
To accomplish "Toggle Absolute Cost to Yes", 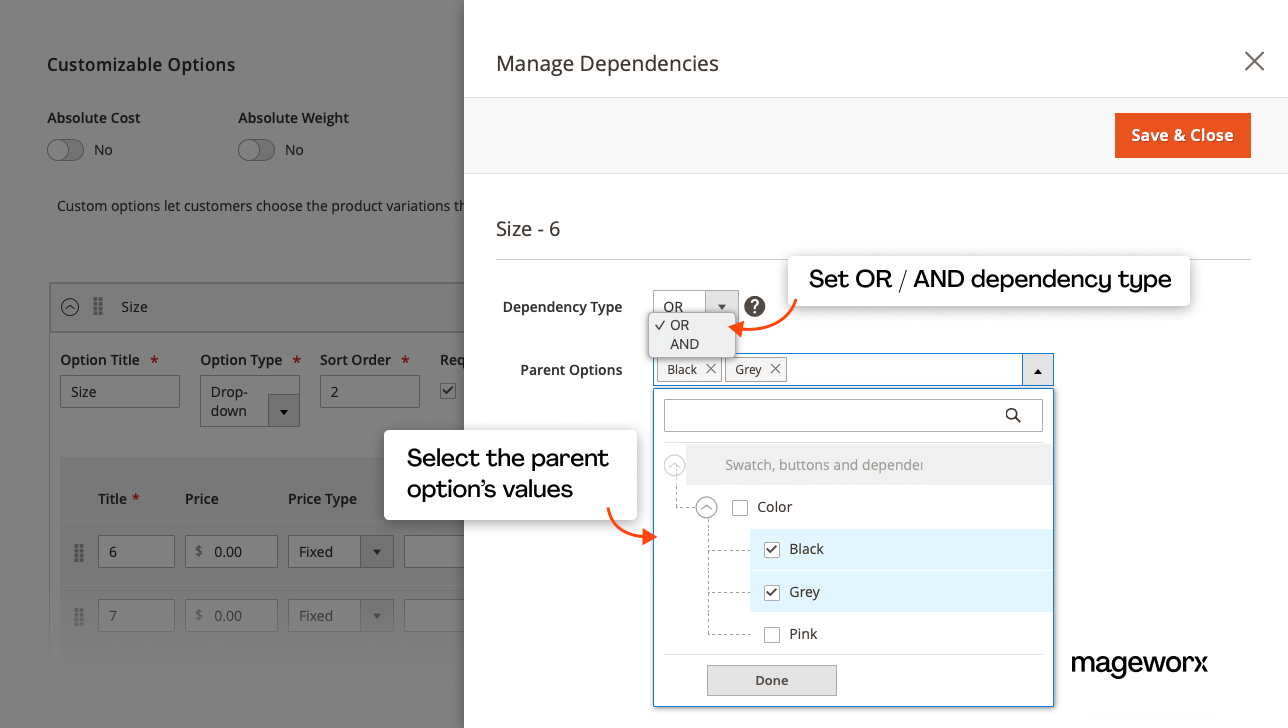I will pyautogui.click(x=65, y=149).
